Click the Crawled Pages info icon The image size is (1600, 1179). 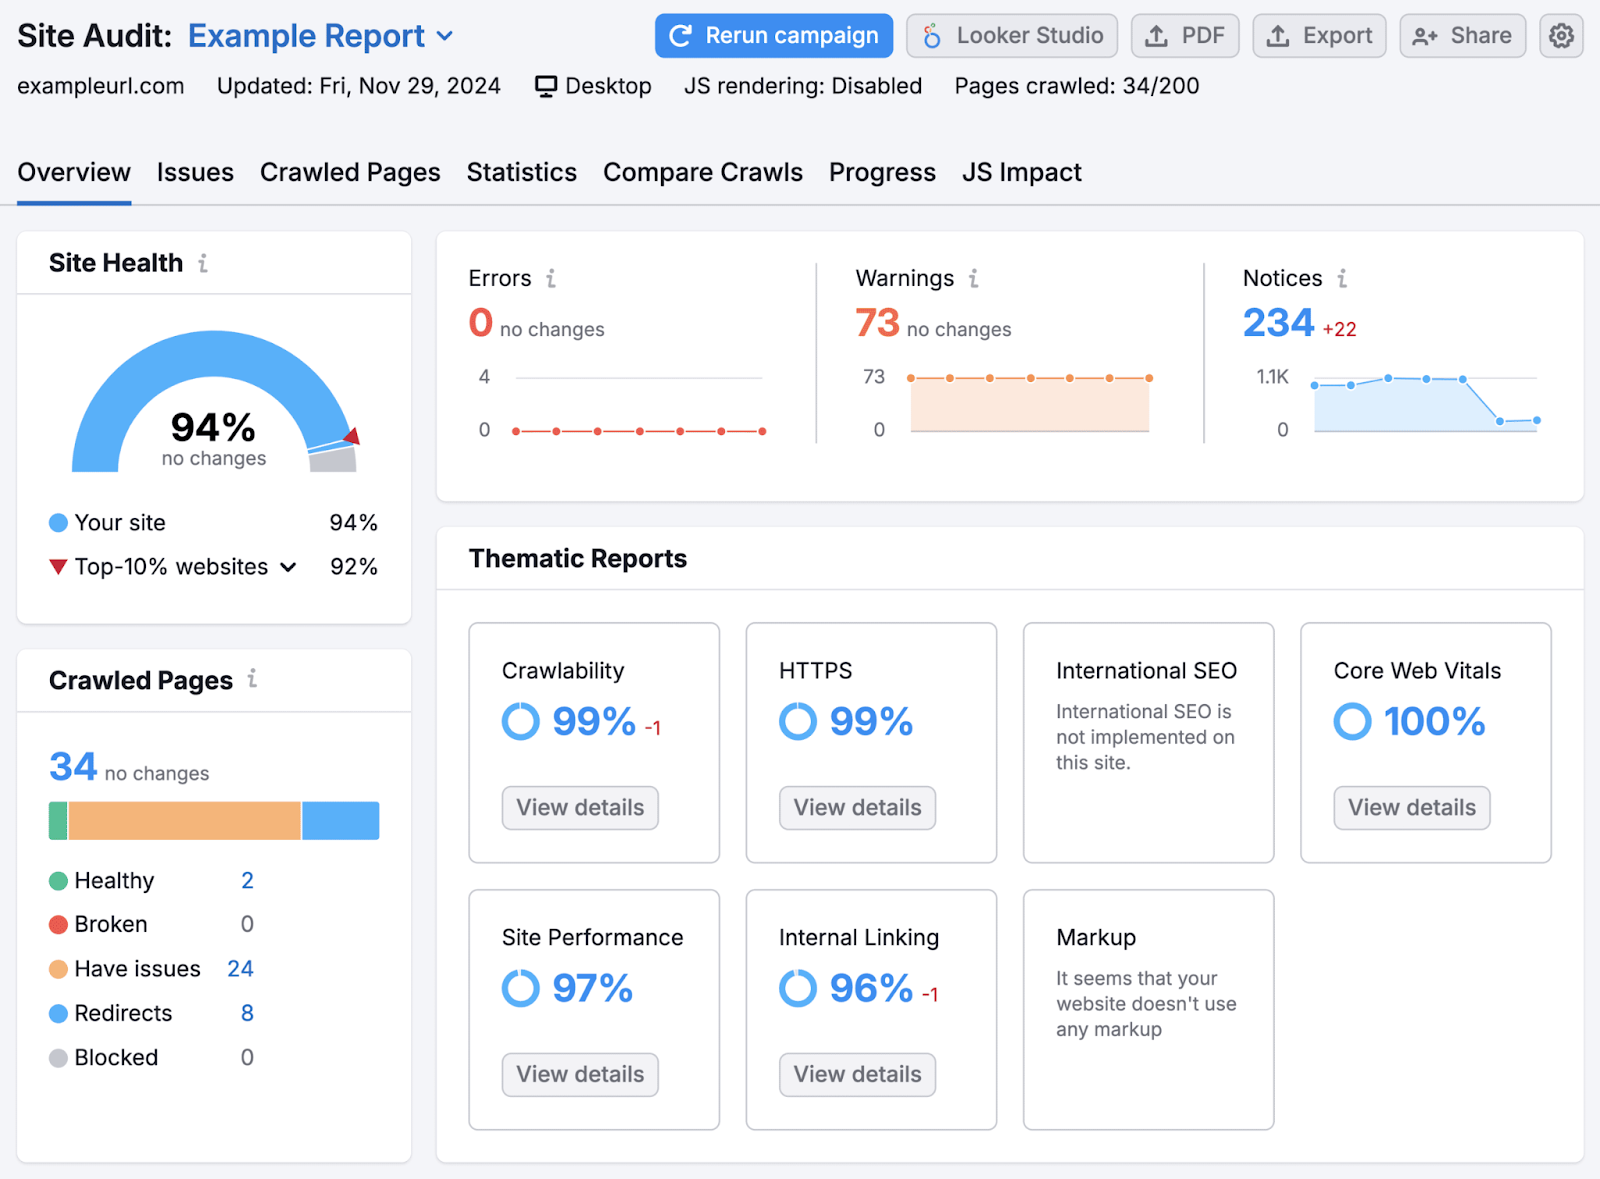[x=253, y=679]
